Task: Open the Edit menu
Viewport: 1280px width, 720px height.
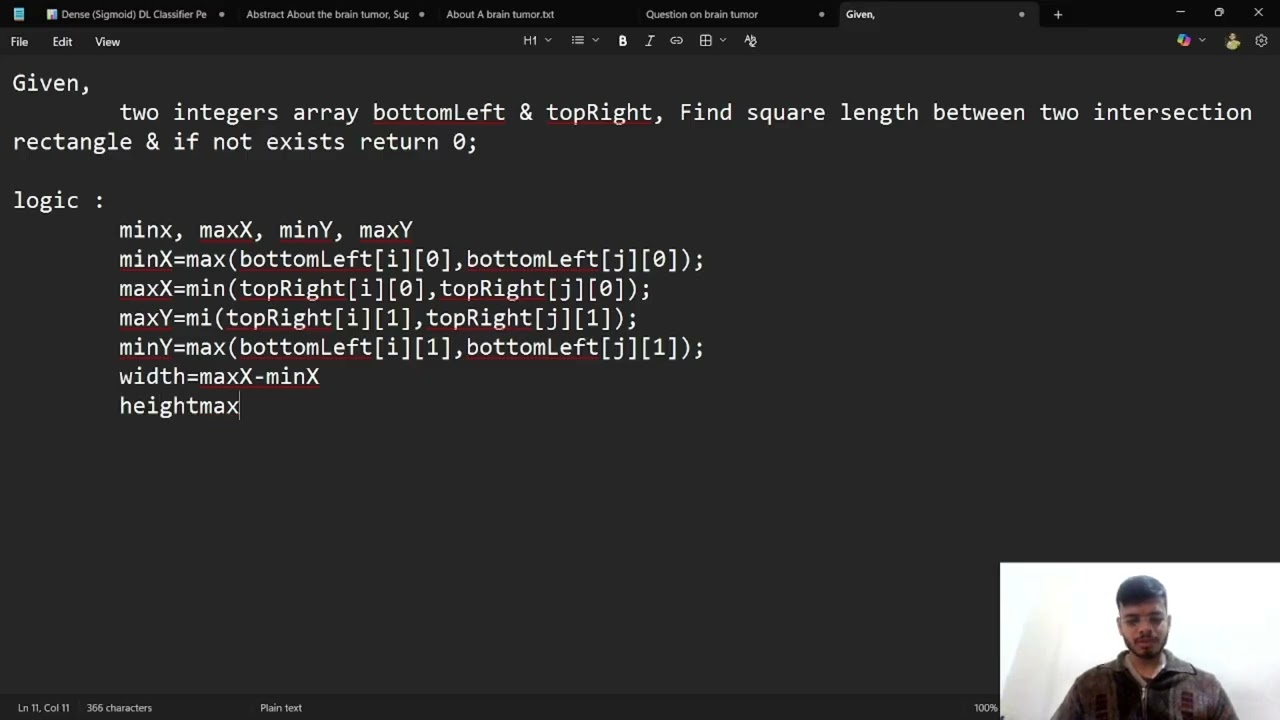Action: [62, 42]
